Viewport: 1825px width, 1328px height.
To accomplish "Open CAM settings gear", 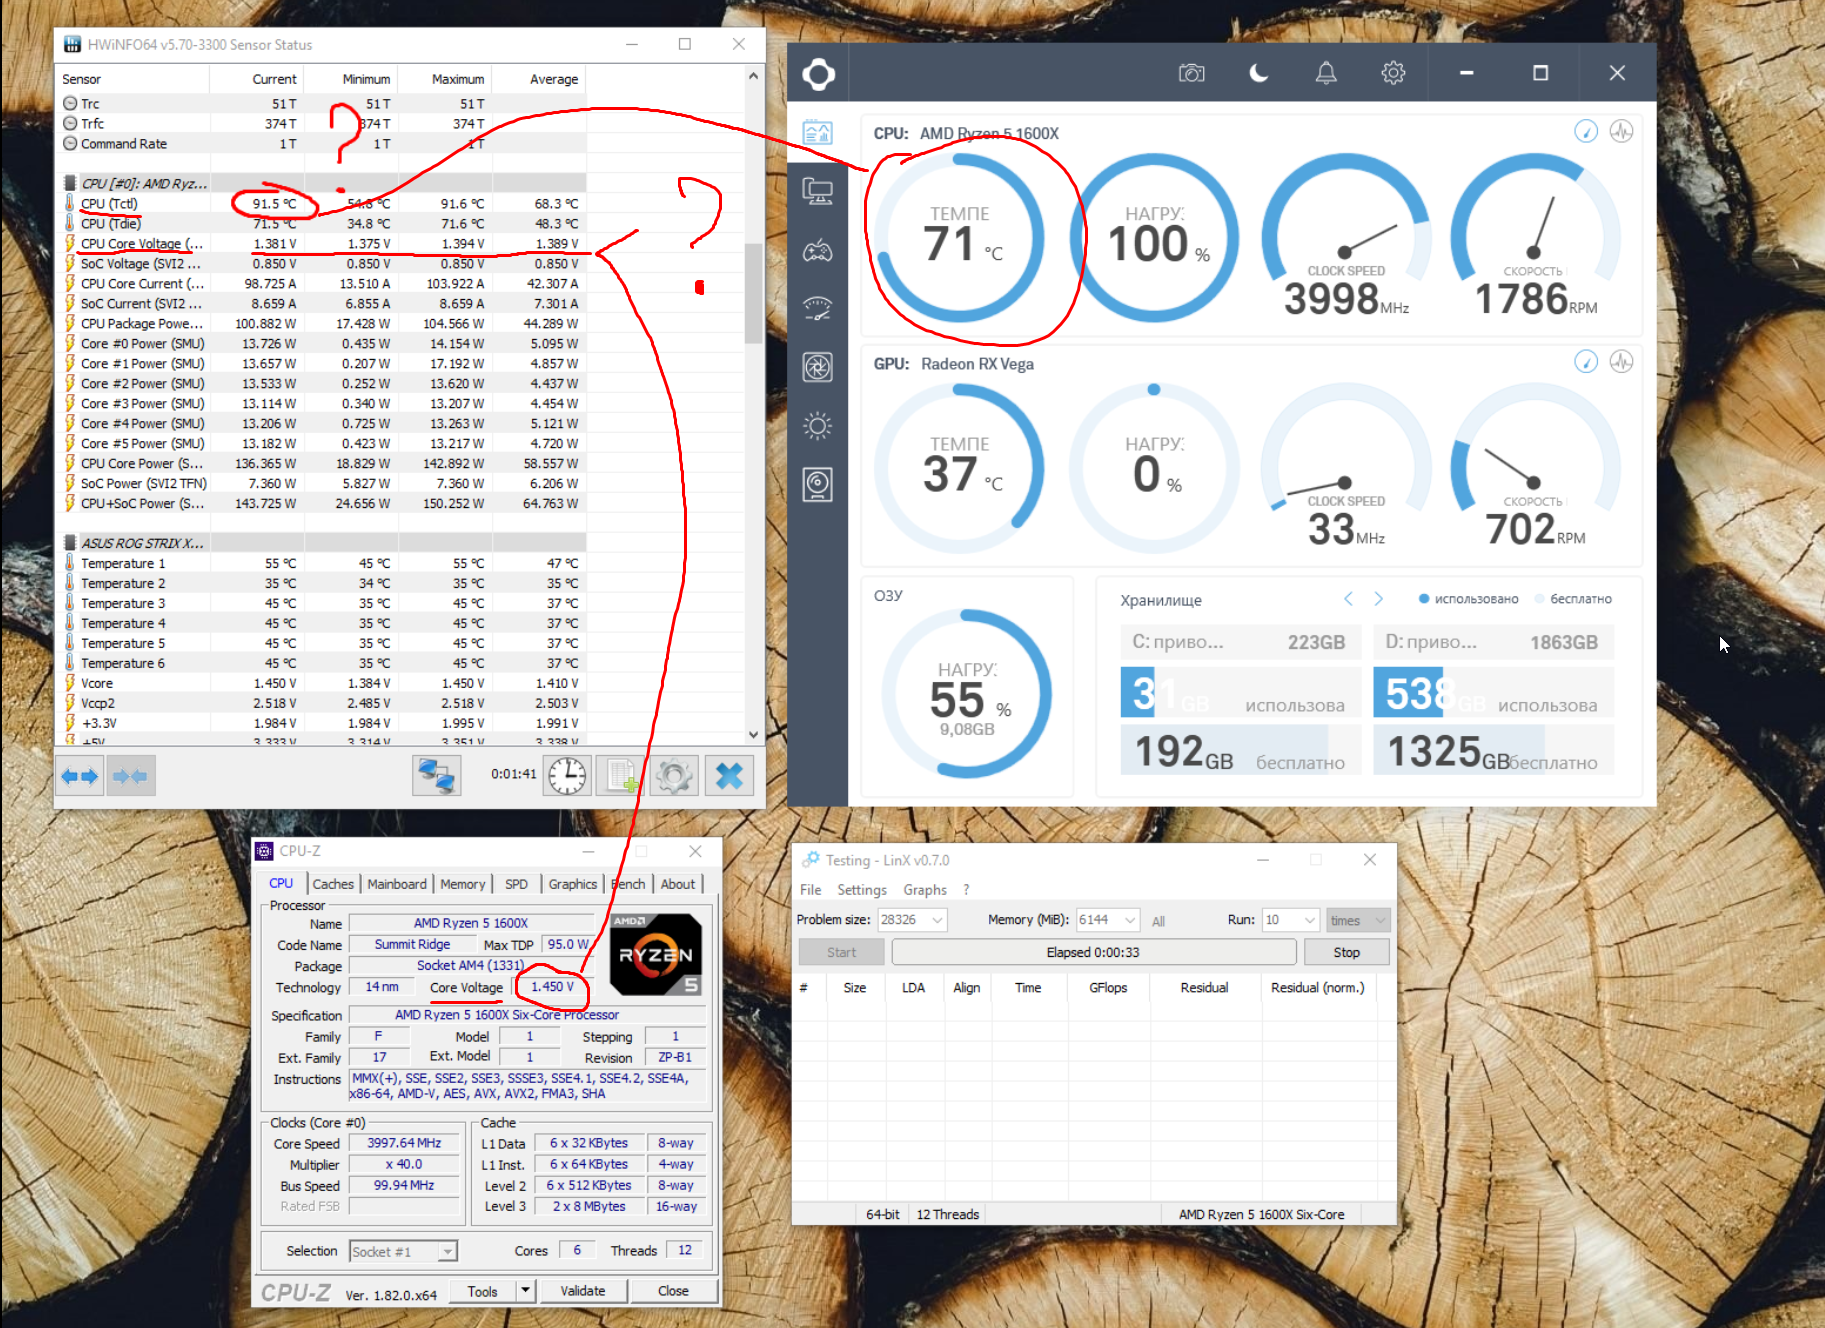I will 1393,73.
